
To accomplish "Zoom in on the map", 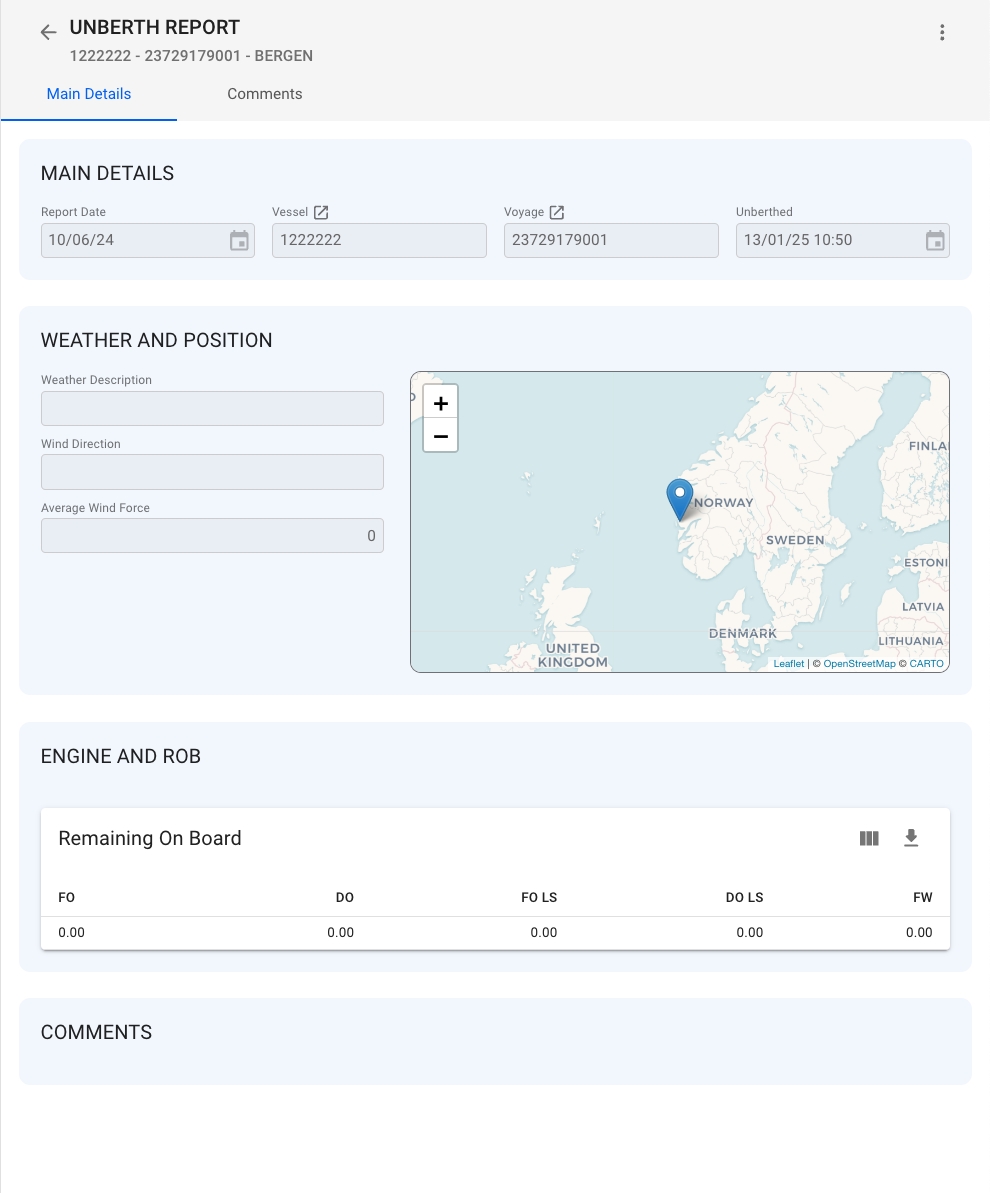I will pyautogui.click(x=440, y=403).
